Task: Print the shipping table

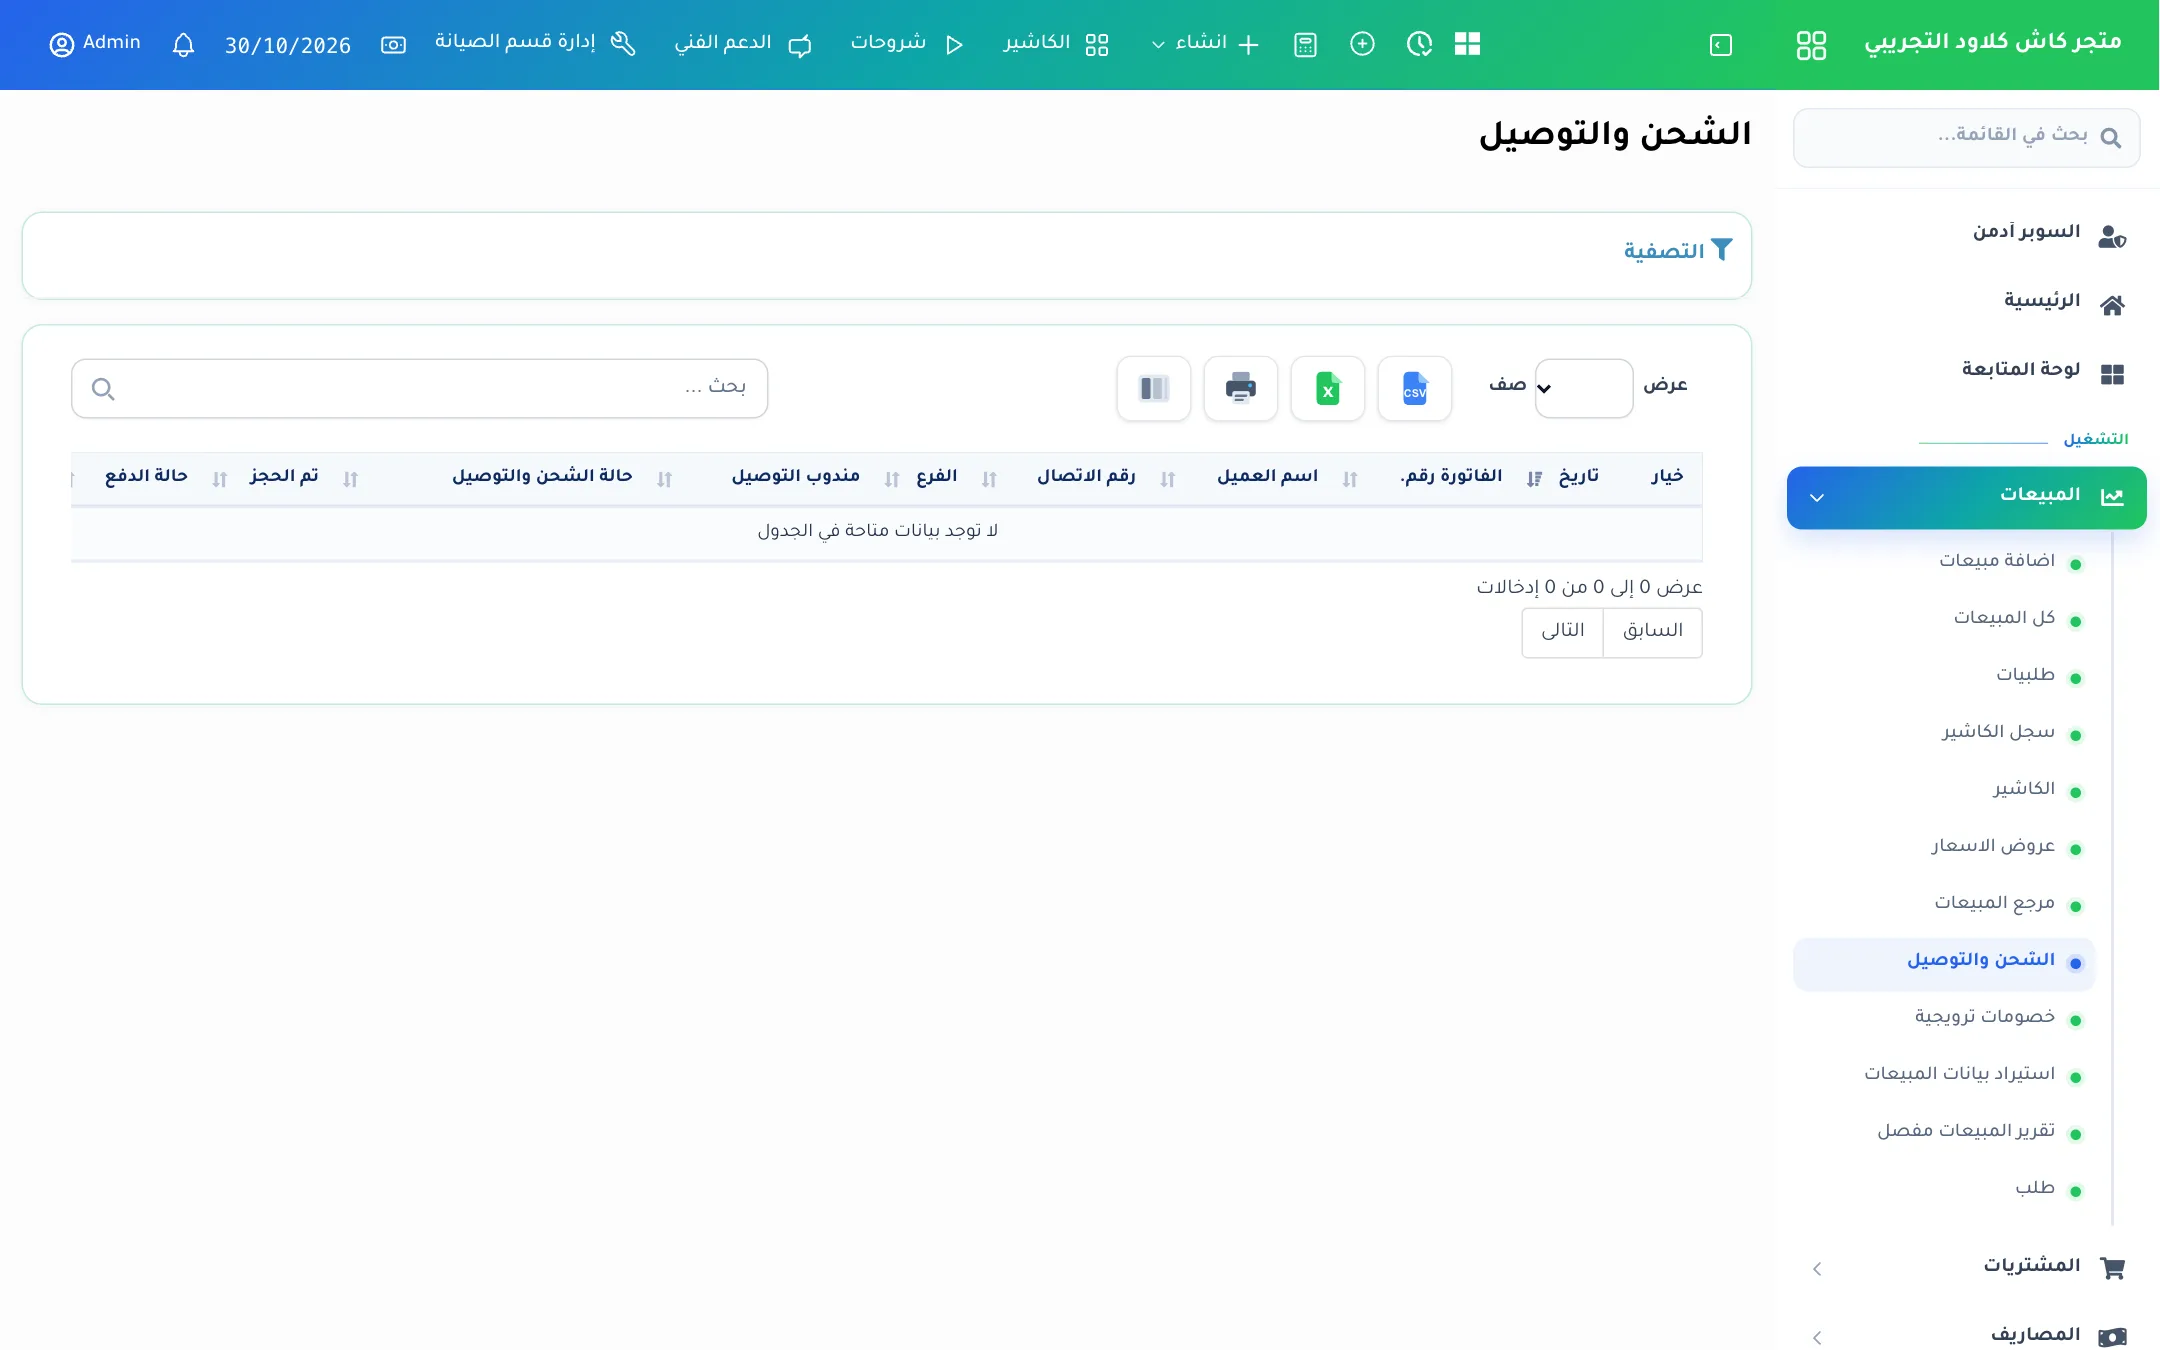Action: click(x=1240, y=388)
